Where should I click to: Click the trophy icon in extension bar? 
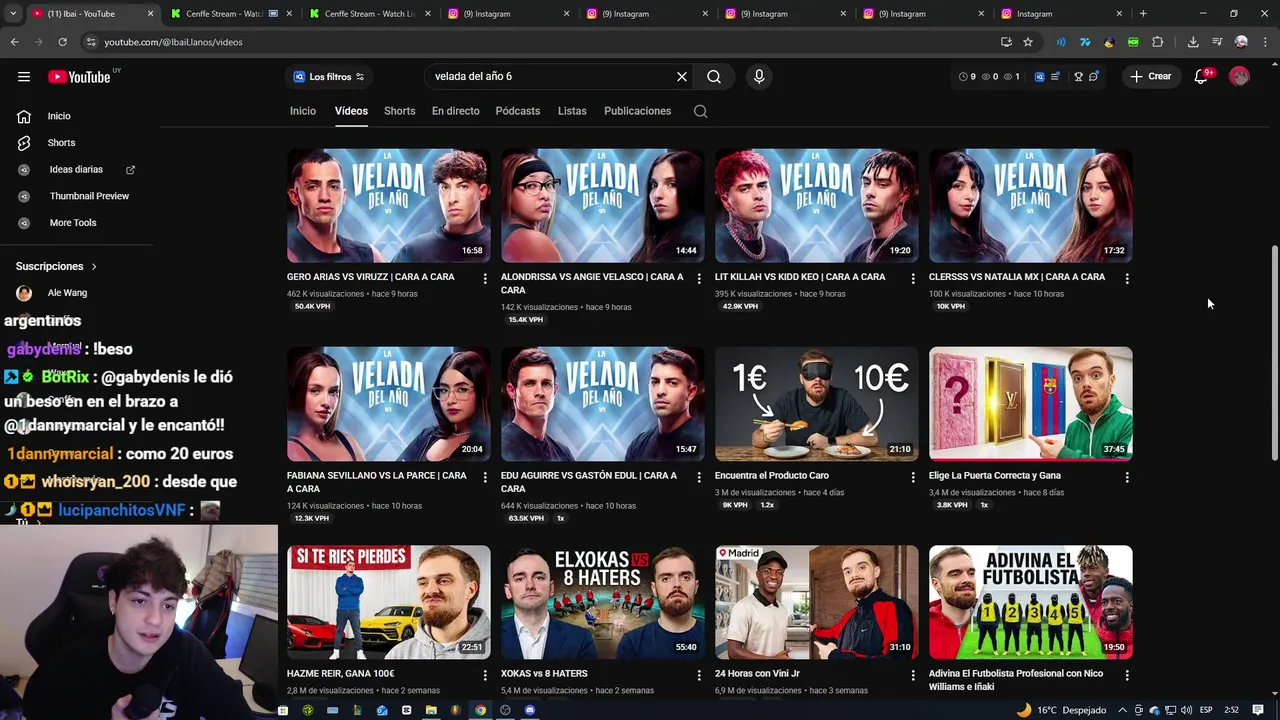tap(1078, 77)
